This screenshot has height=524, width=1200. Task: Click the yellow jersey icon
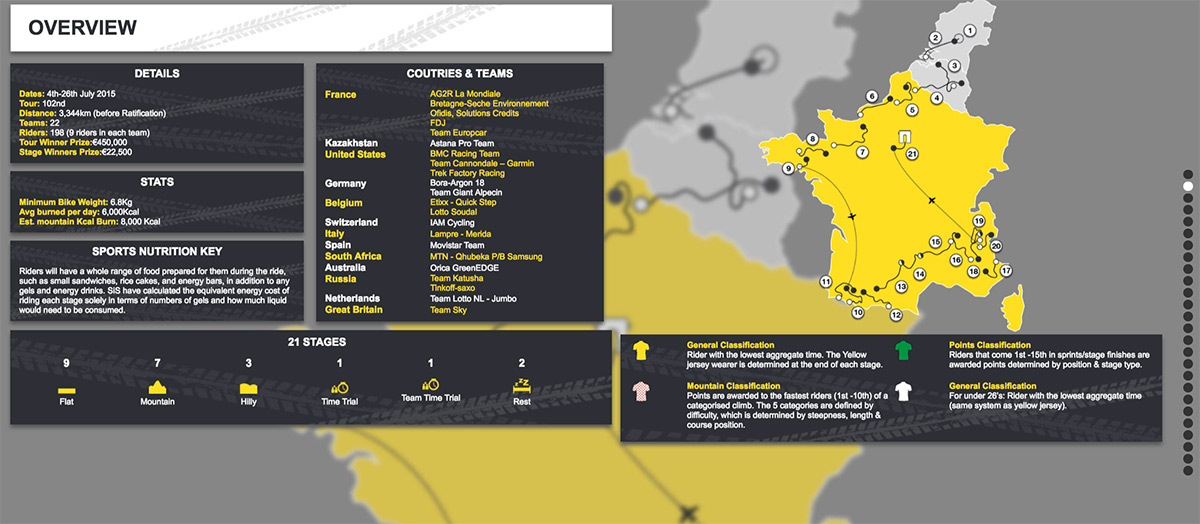click(x=642, y=351)
